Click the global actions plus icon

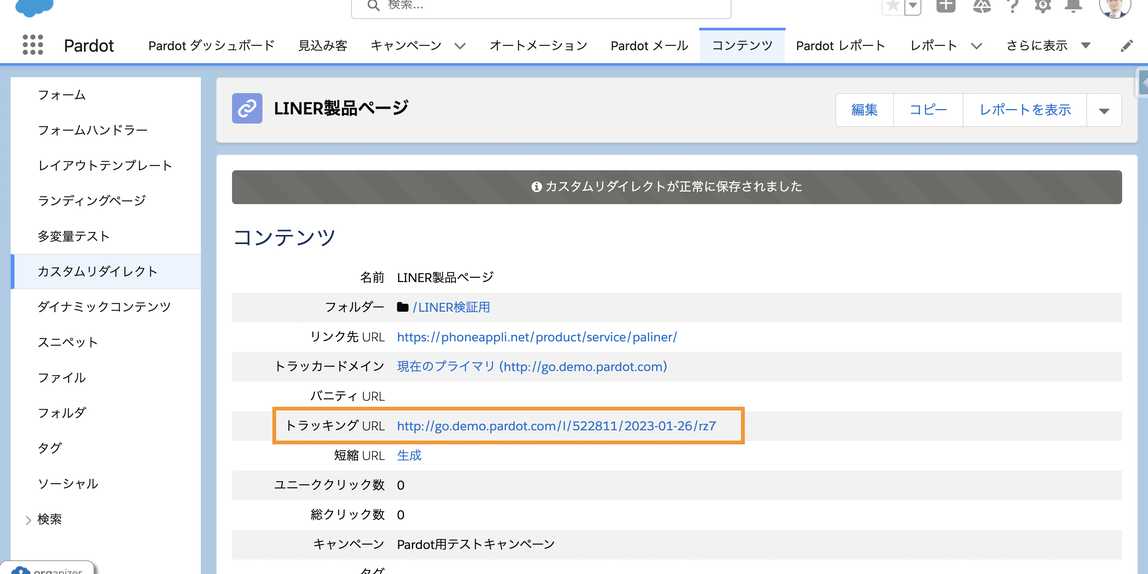[x=947, y=5]
